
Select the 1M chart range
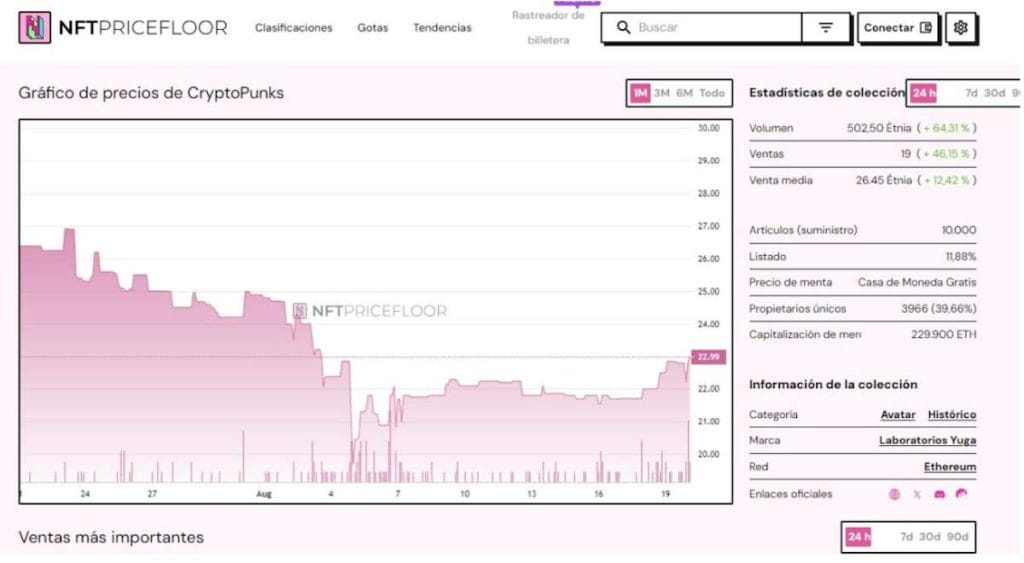coord(640,93)
